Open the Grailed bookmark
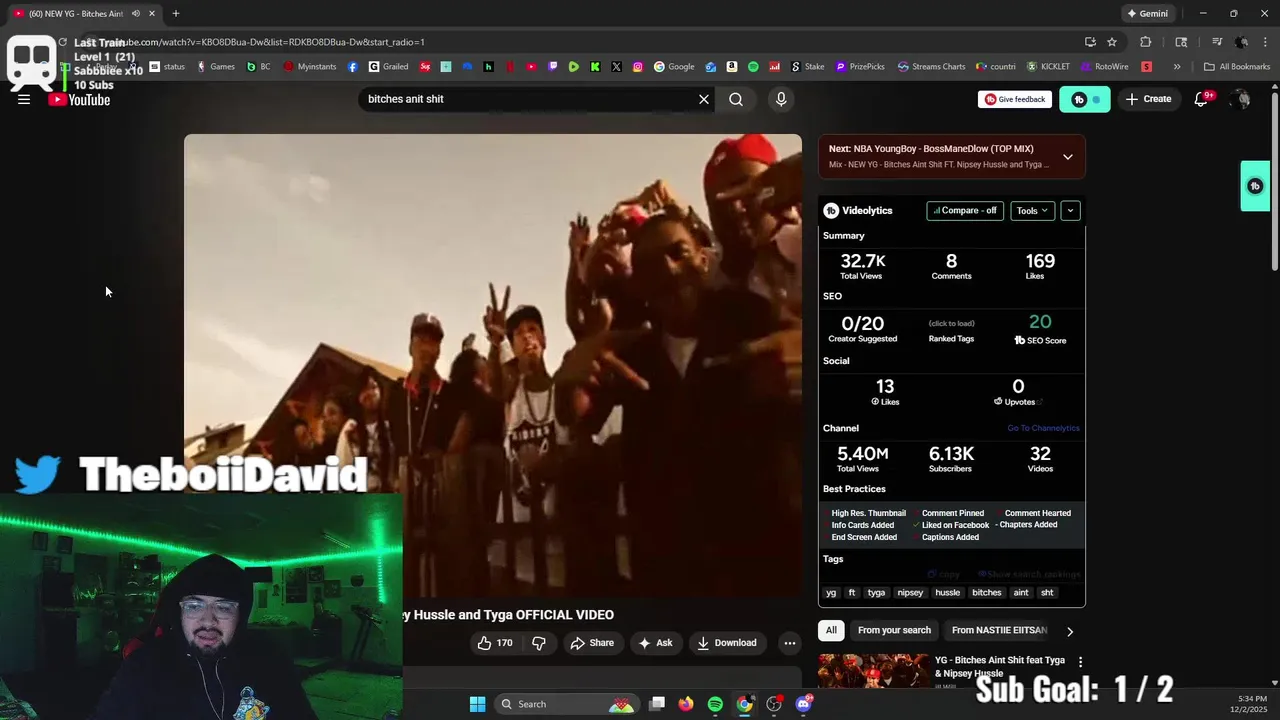The image size is (1280, 720). [x=388, y=67]
